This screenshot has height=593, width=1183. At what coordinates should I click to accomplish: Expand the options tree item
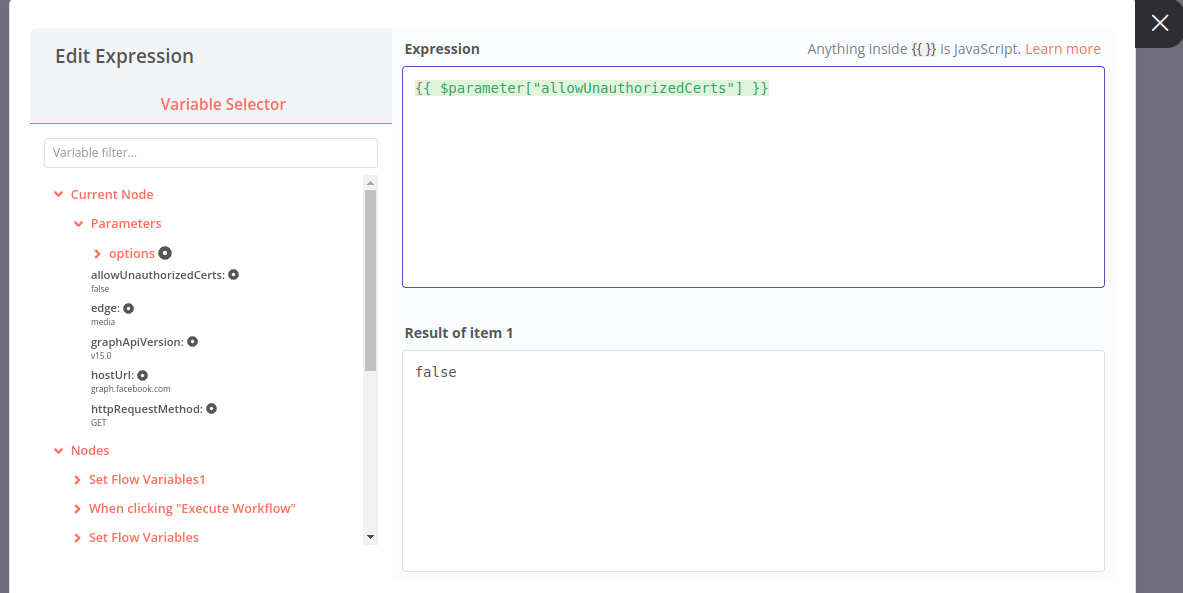97,253
